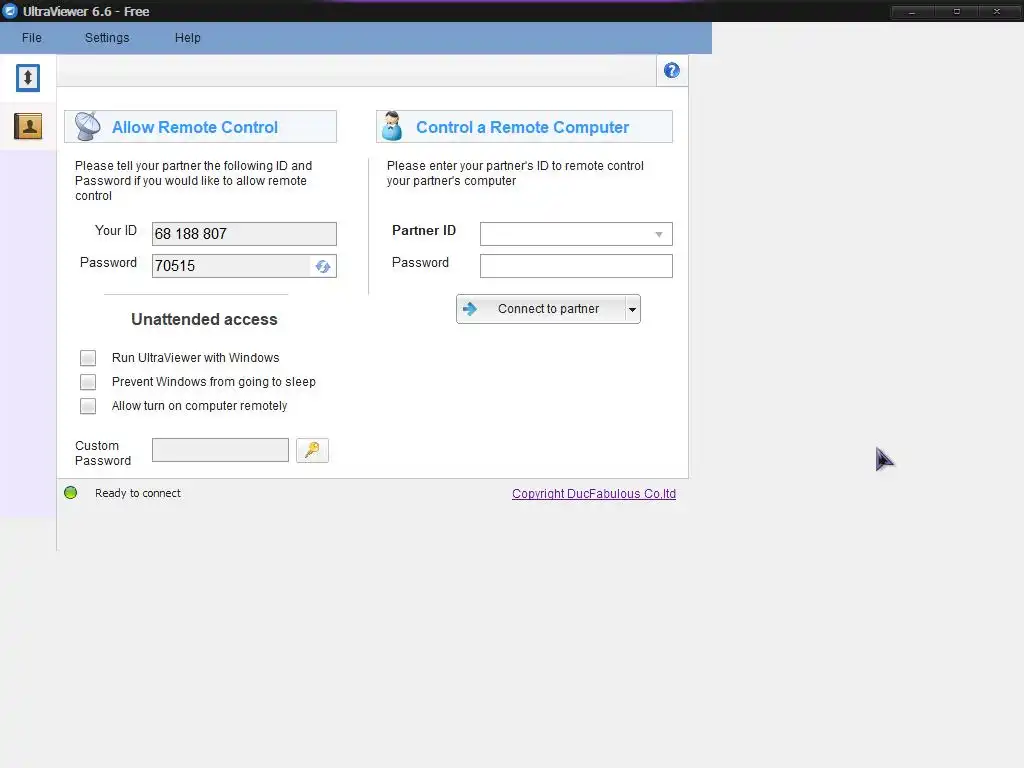Click the Custom Password input field

(220, 450)
